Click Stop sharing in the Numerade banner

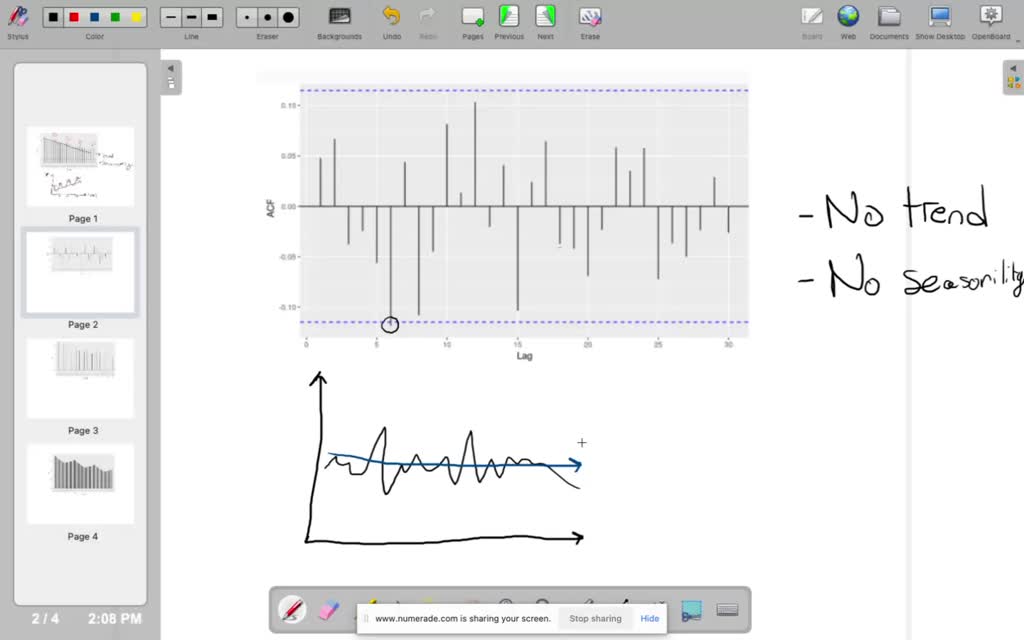click(x=595, y=618)
